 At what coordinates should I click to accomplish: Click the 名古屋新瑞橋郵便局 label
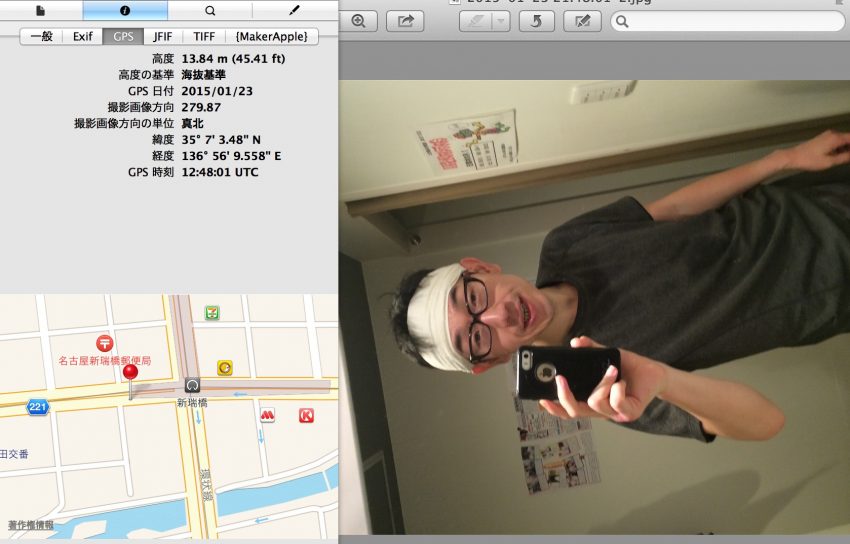[105, 360]
